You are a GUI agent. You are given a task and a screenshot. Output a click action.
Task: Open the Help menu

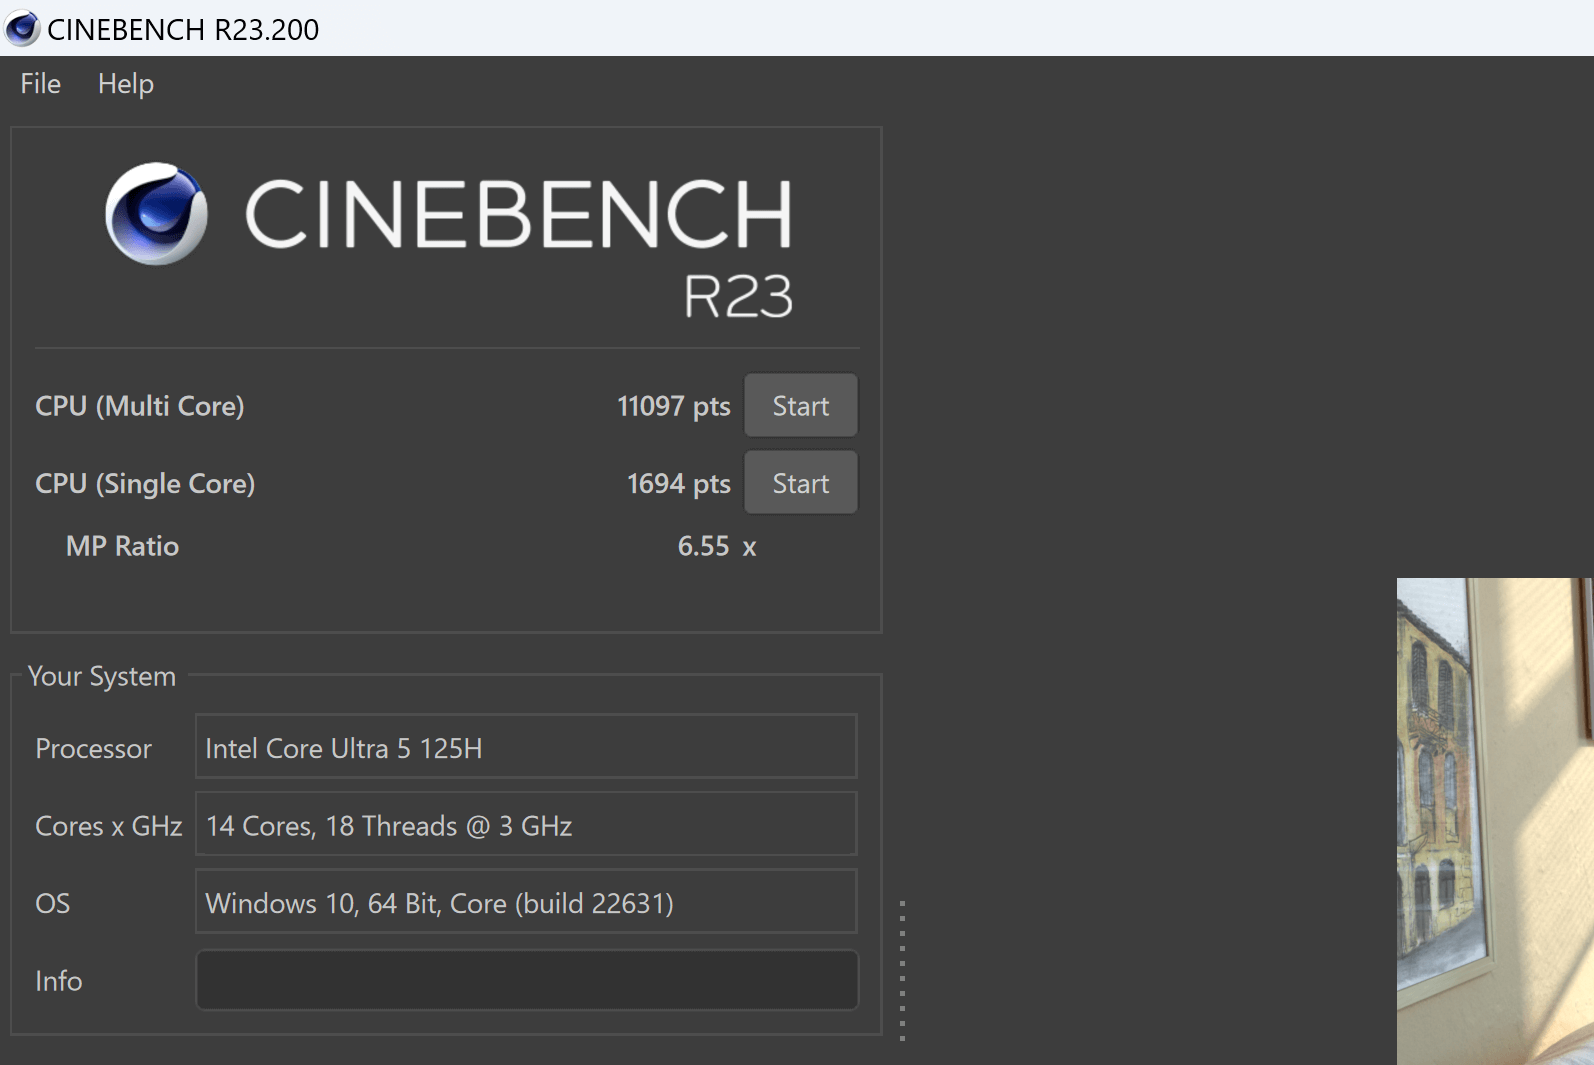point(126,84)
